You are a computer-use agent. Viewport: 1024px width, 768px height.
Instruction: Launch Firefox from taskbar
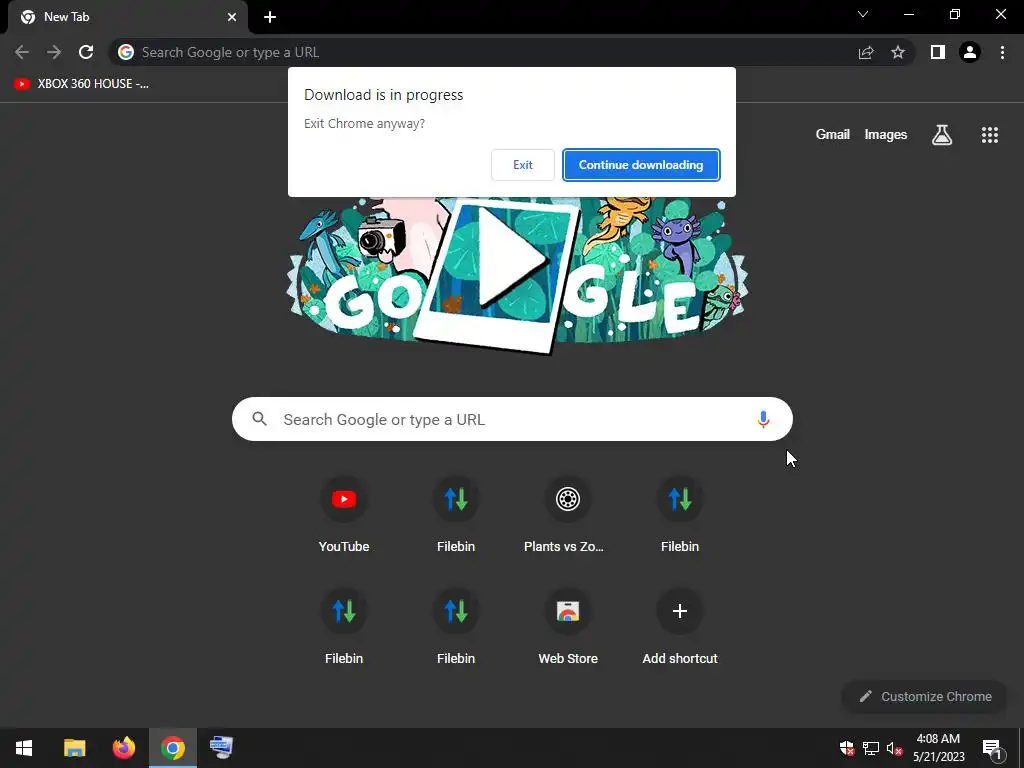pos(123,748)
